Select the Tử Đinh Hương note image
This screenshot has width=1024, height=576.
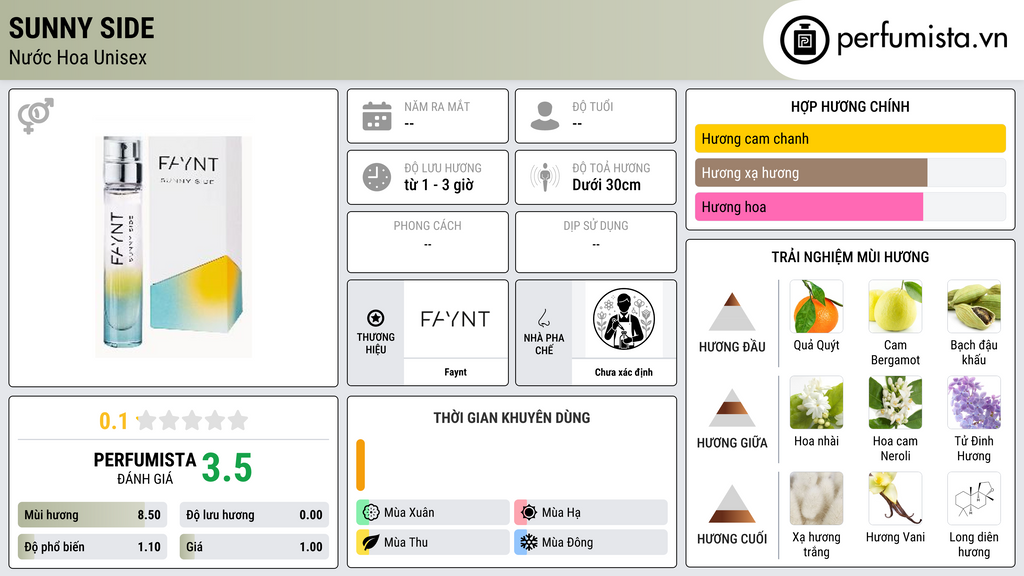974,402
